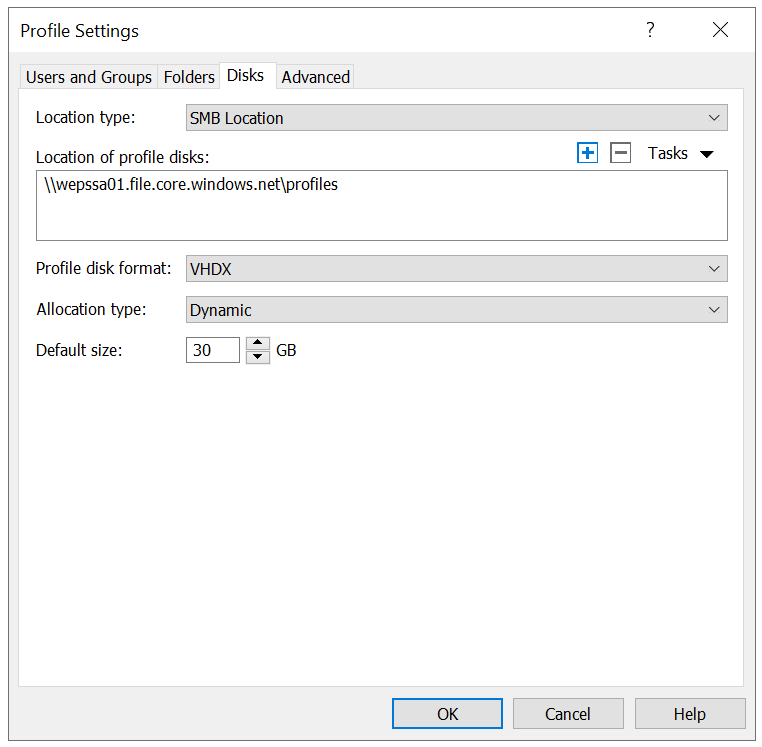Select the wepssa01 profiles path entry
762x747 pixels.
(191, 185)
